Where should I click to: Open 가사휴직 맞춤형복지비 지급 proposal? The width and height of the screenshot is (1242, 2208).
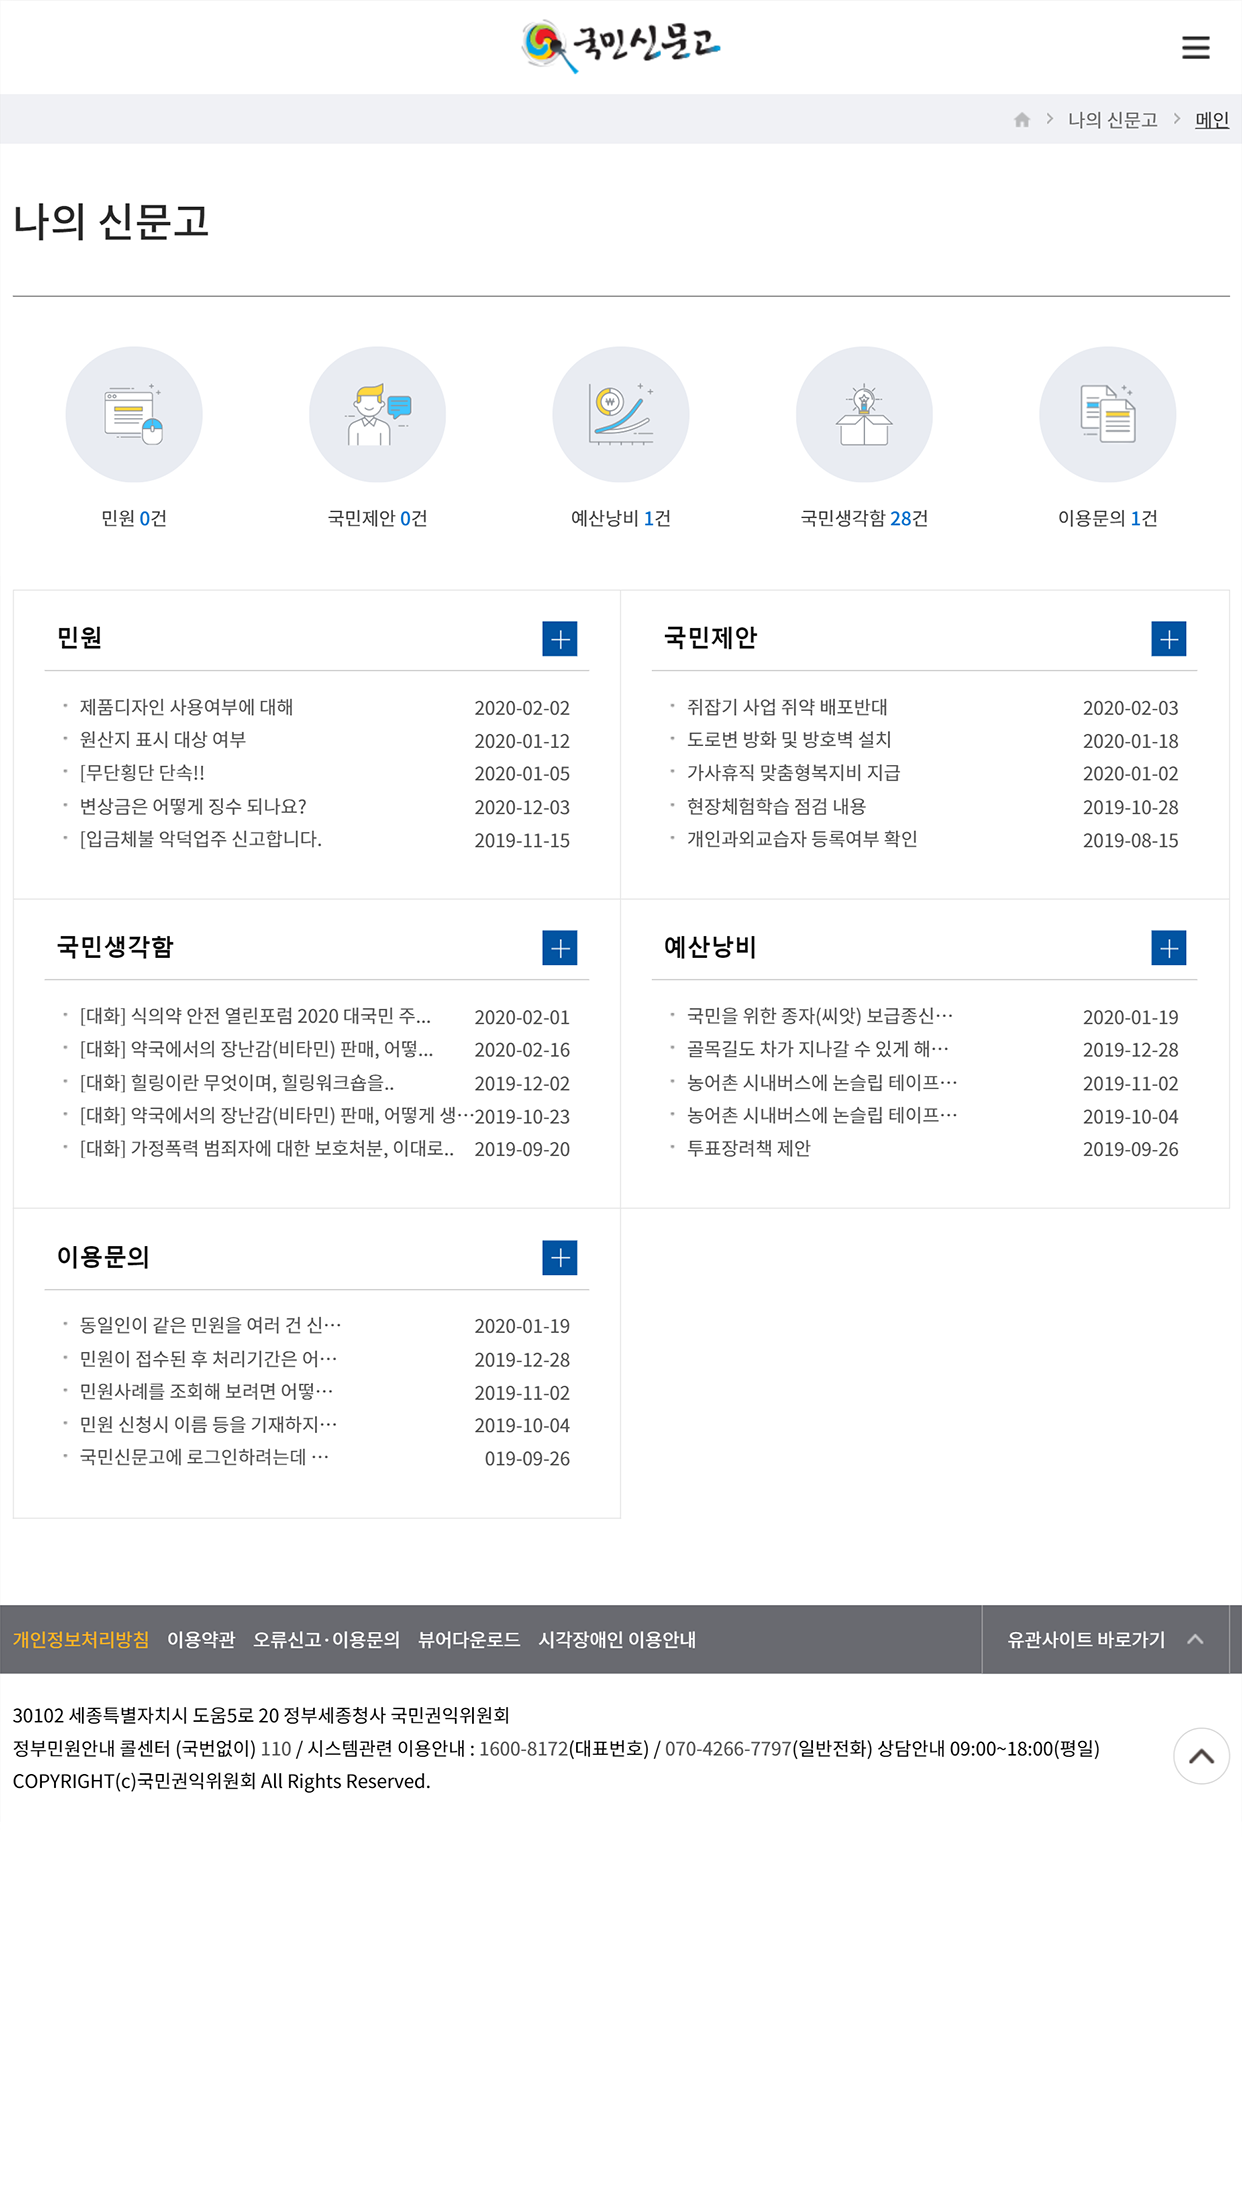(x=793, y=773)
